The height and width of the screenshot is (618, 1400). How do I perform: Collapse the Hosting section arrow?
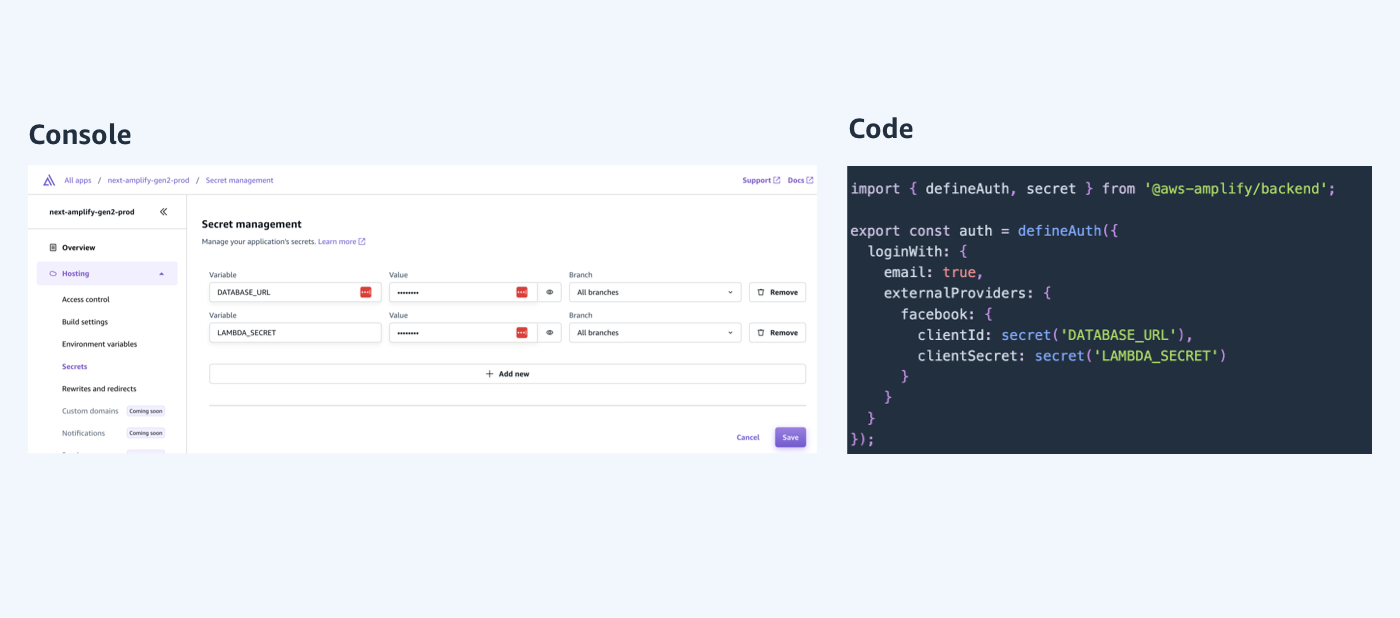(x=162, y=273)
